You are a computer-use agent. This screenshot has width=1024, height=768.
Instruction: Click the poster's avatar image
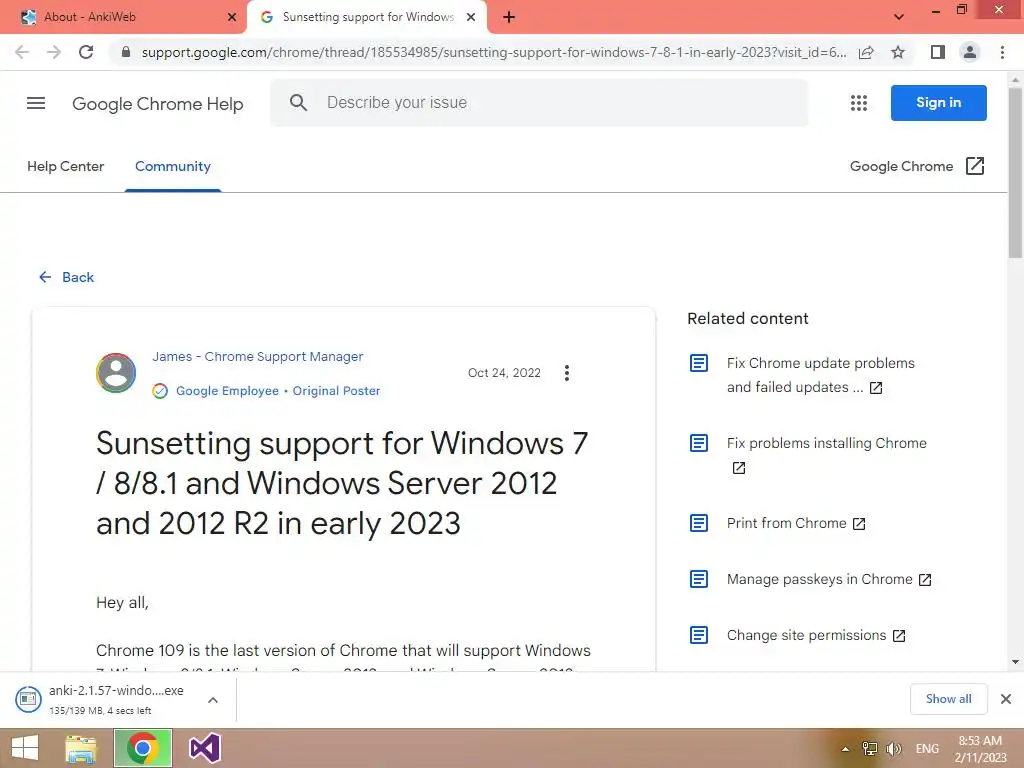point(116,373)
